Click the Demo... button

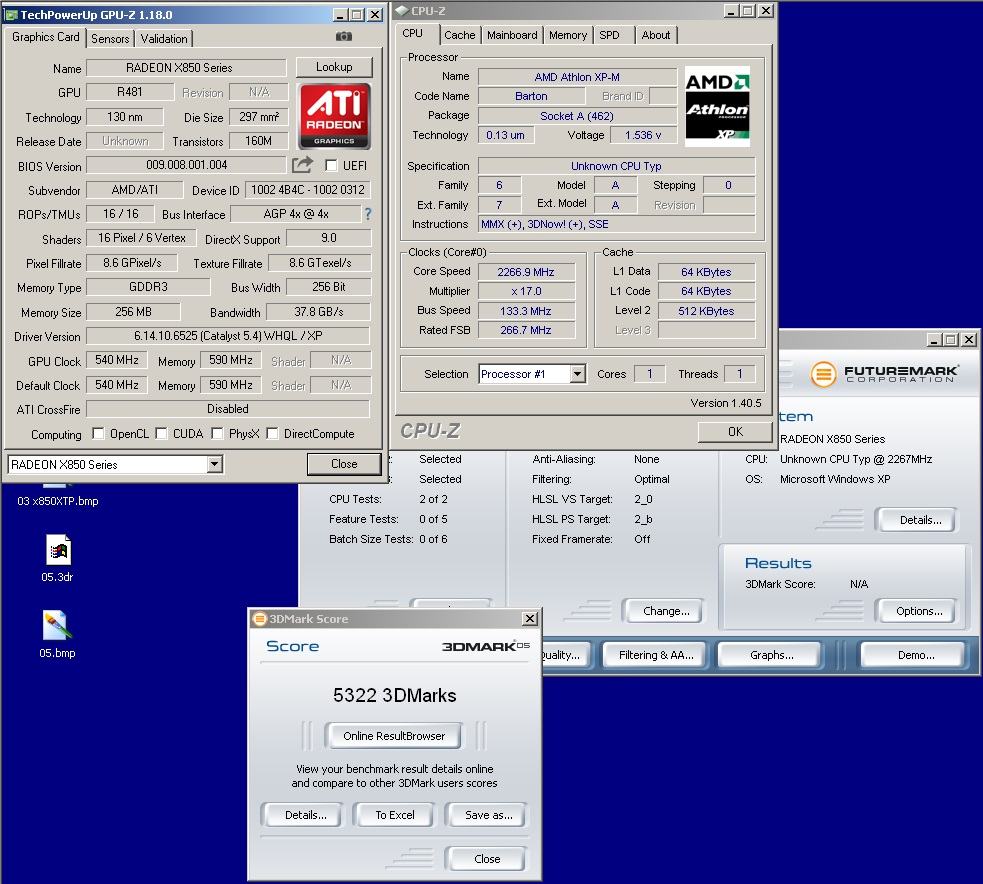pos(915,655)
